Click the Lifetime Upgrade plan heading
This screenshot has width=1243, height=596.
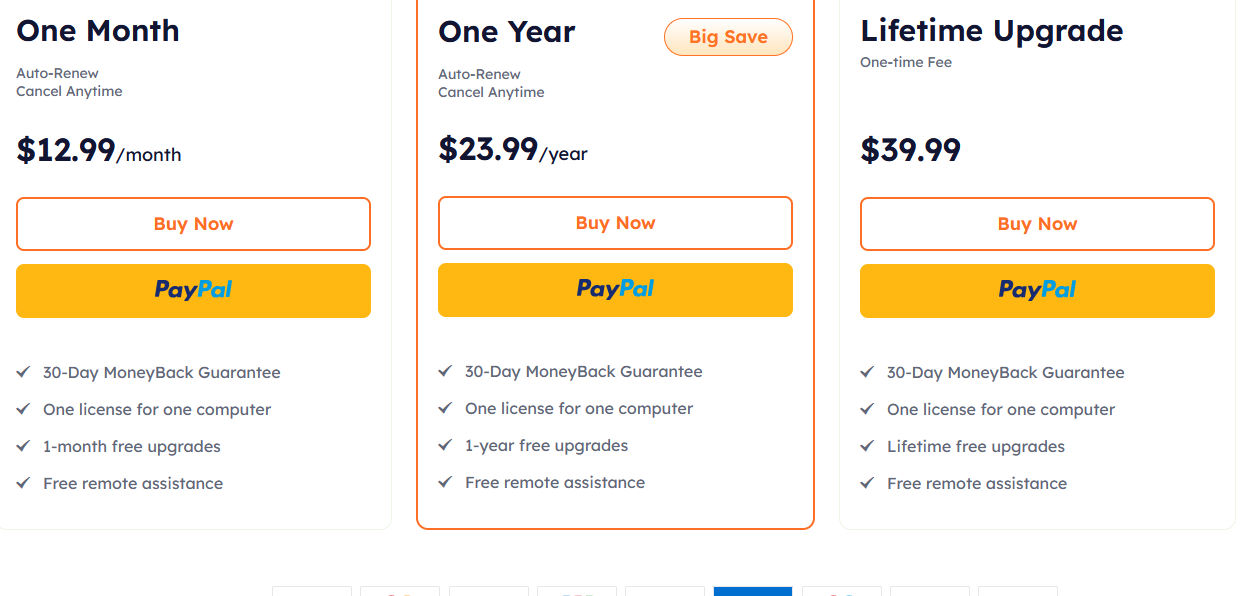point(991,31)
